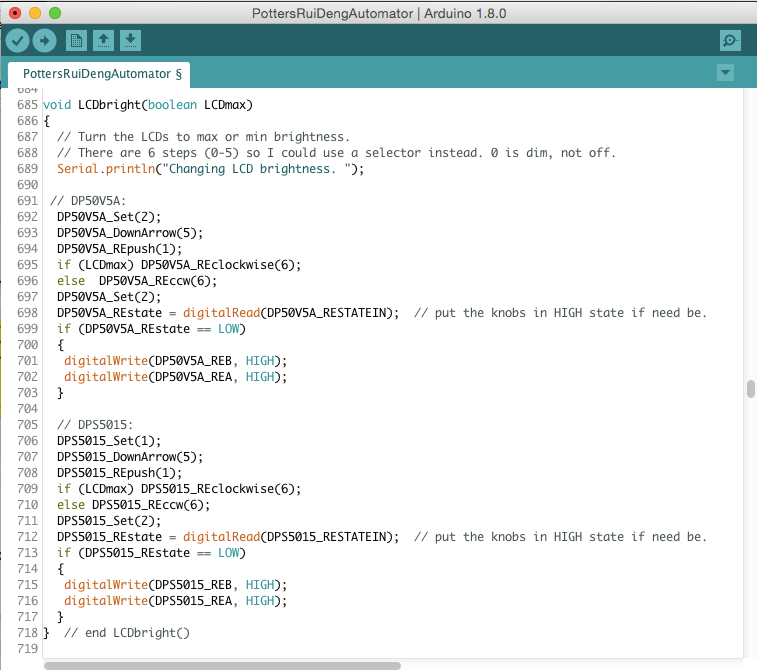The height and width of the screenshot is (670, 757).
Task: Open the Serial Monitor magnifier icon
Action: tap(730, 41)
